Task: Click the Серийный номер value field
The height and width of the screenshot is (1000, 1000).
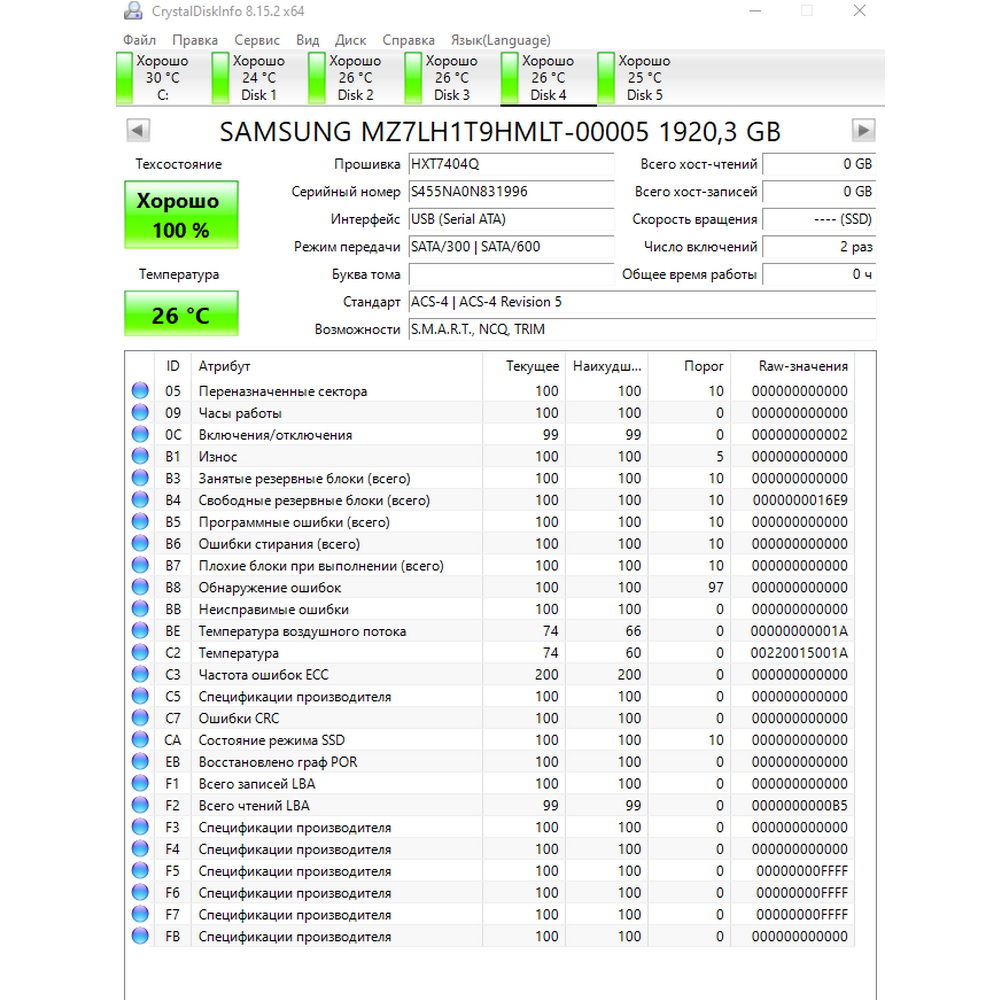Action: pyautogui.click(x=511, y=191)
